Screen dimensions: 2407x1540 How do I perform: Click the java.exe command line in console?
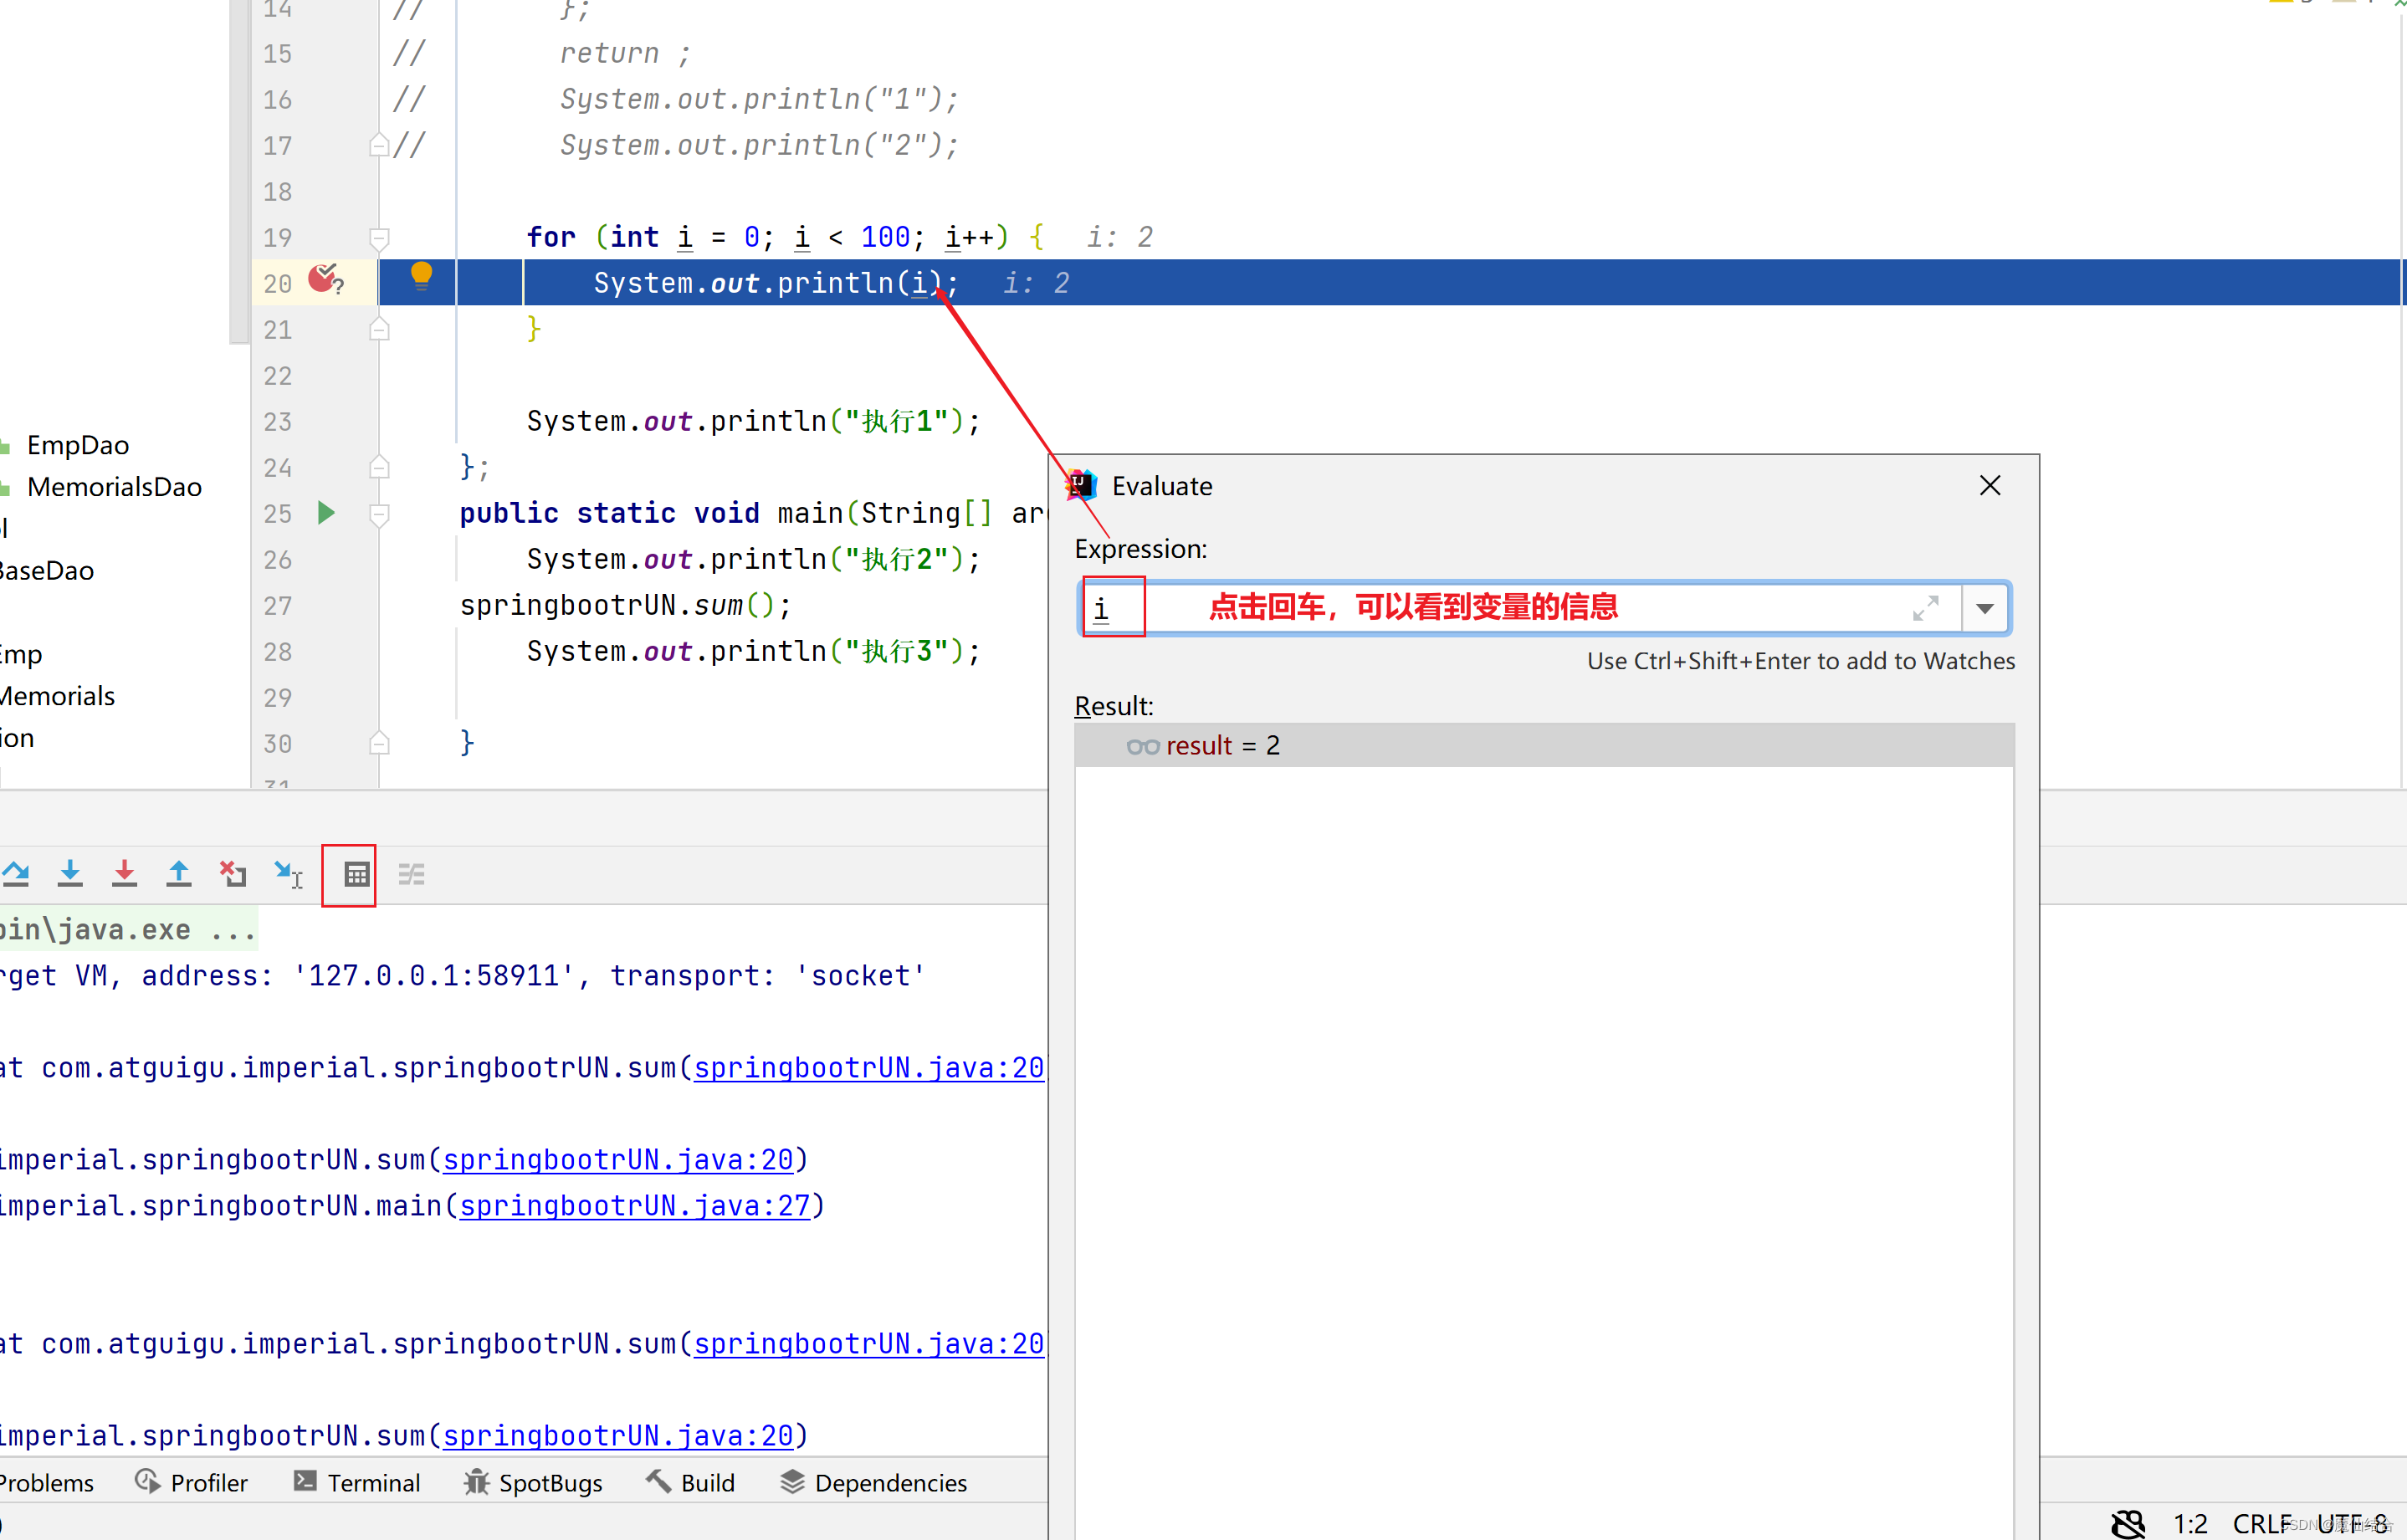128,930
